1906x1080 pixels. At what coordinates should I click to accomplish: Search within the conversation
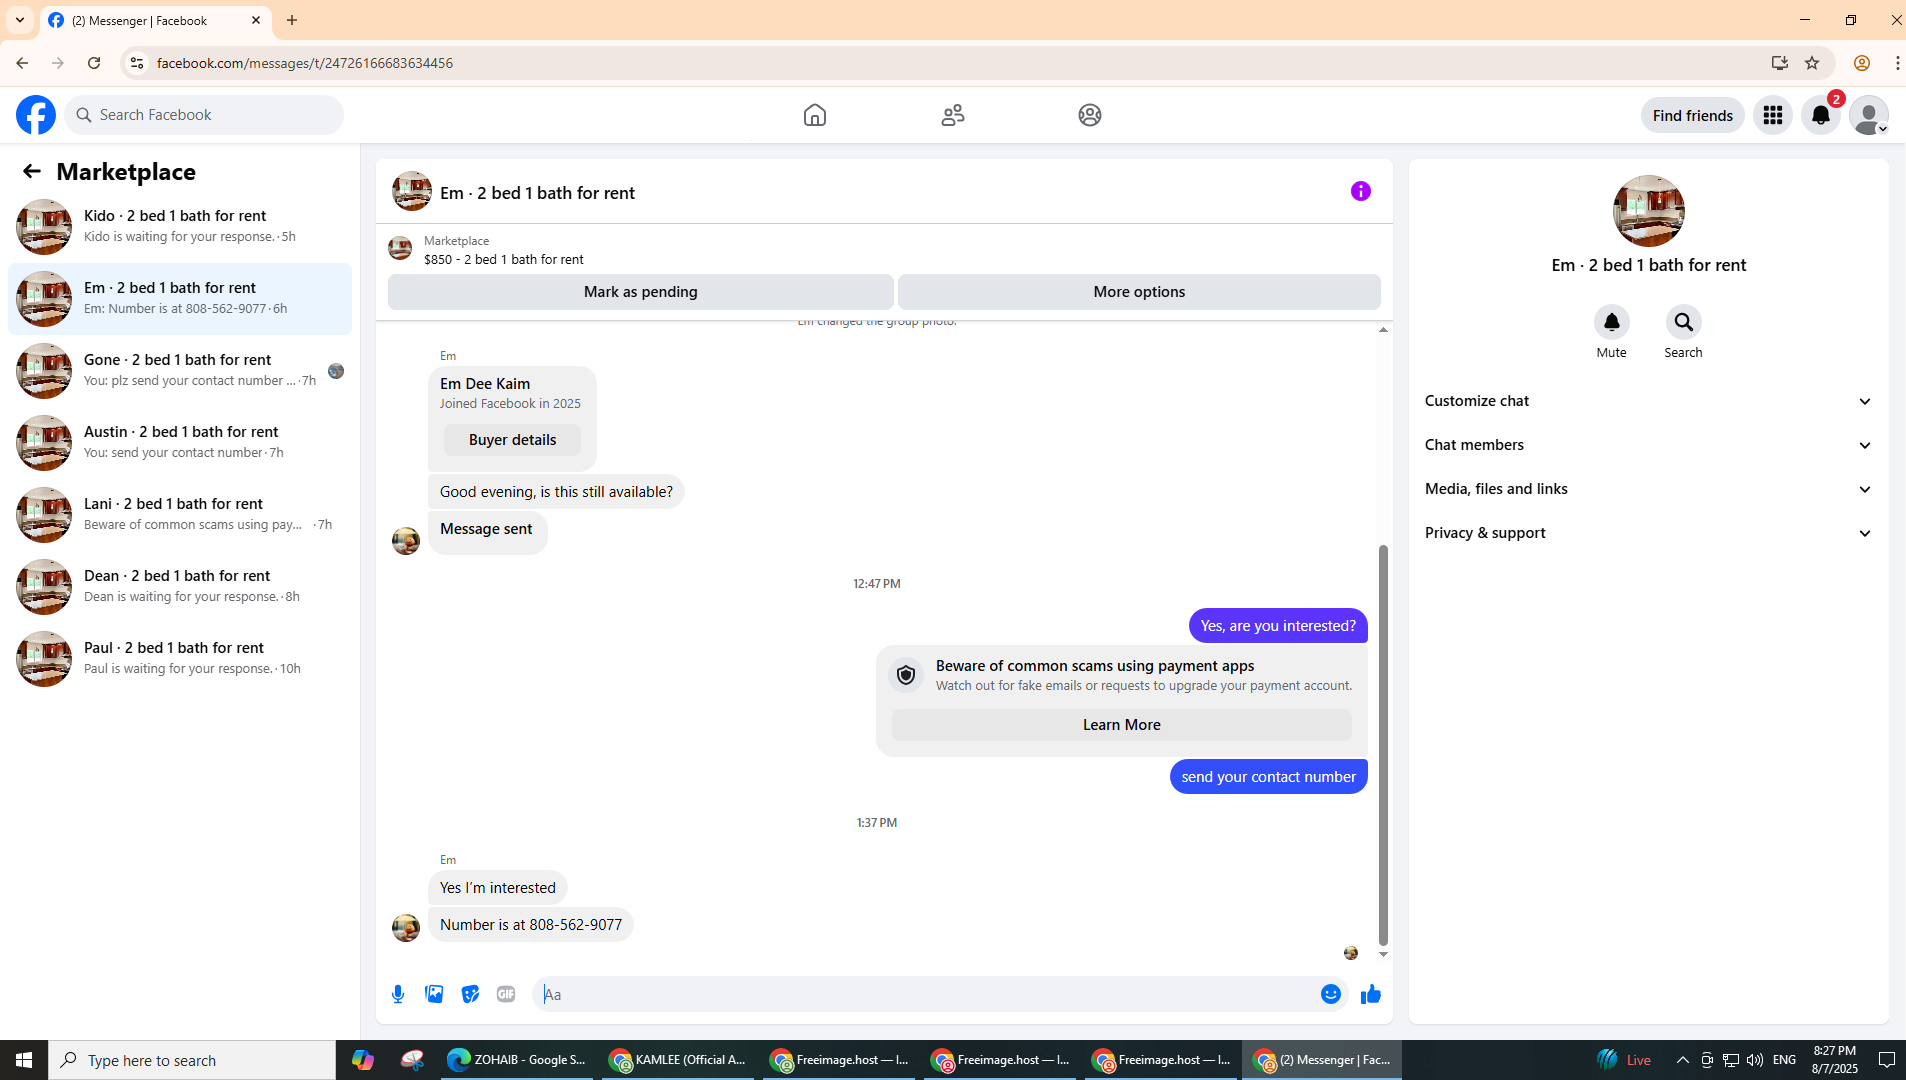tap(1684, 322)
